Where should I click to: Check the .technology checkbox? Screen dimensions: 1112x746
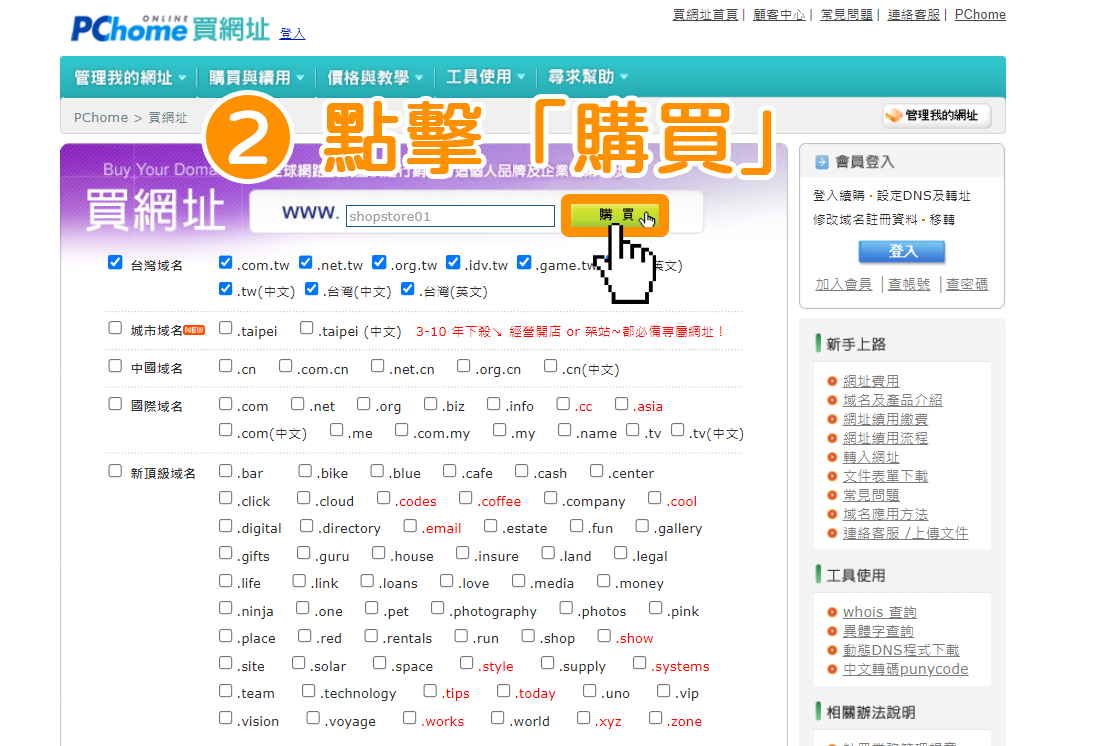[308, 691]
